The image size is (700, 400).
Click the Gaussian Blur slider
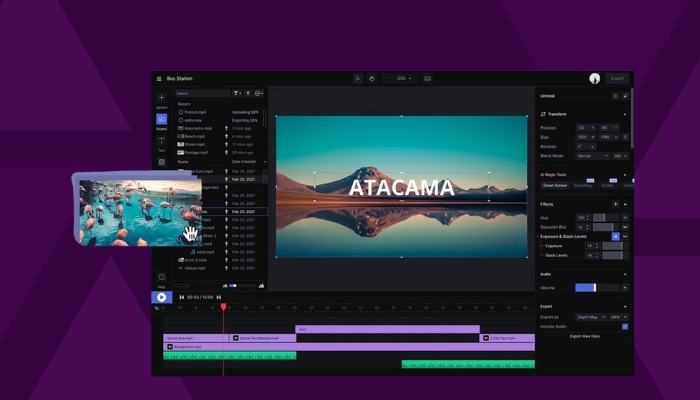pyautogui.click(x=606, y=227)
